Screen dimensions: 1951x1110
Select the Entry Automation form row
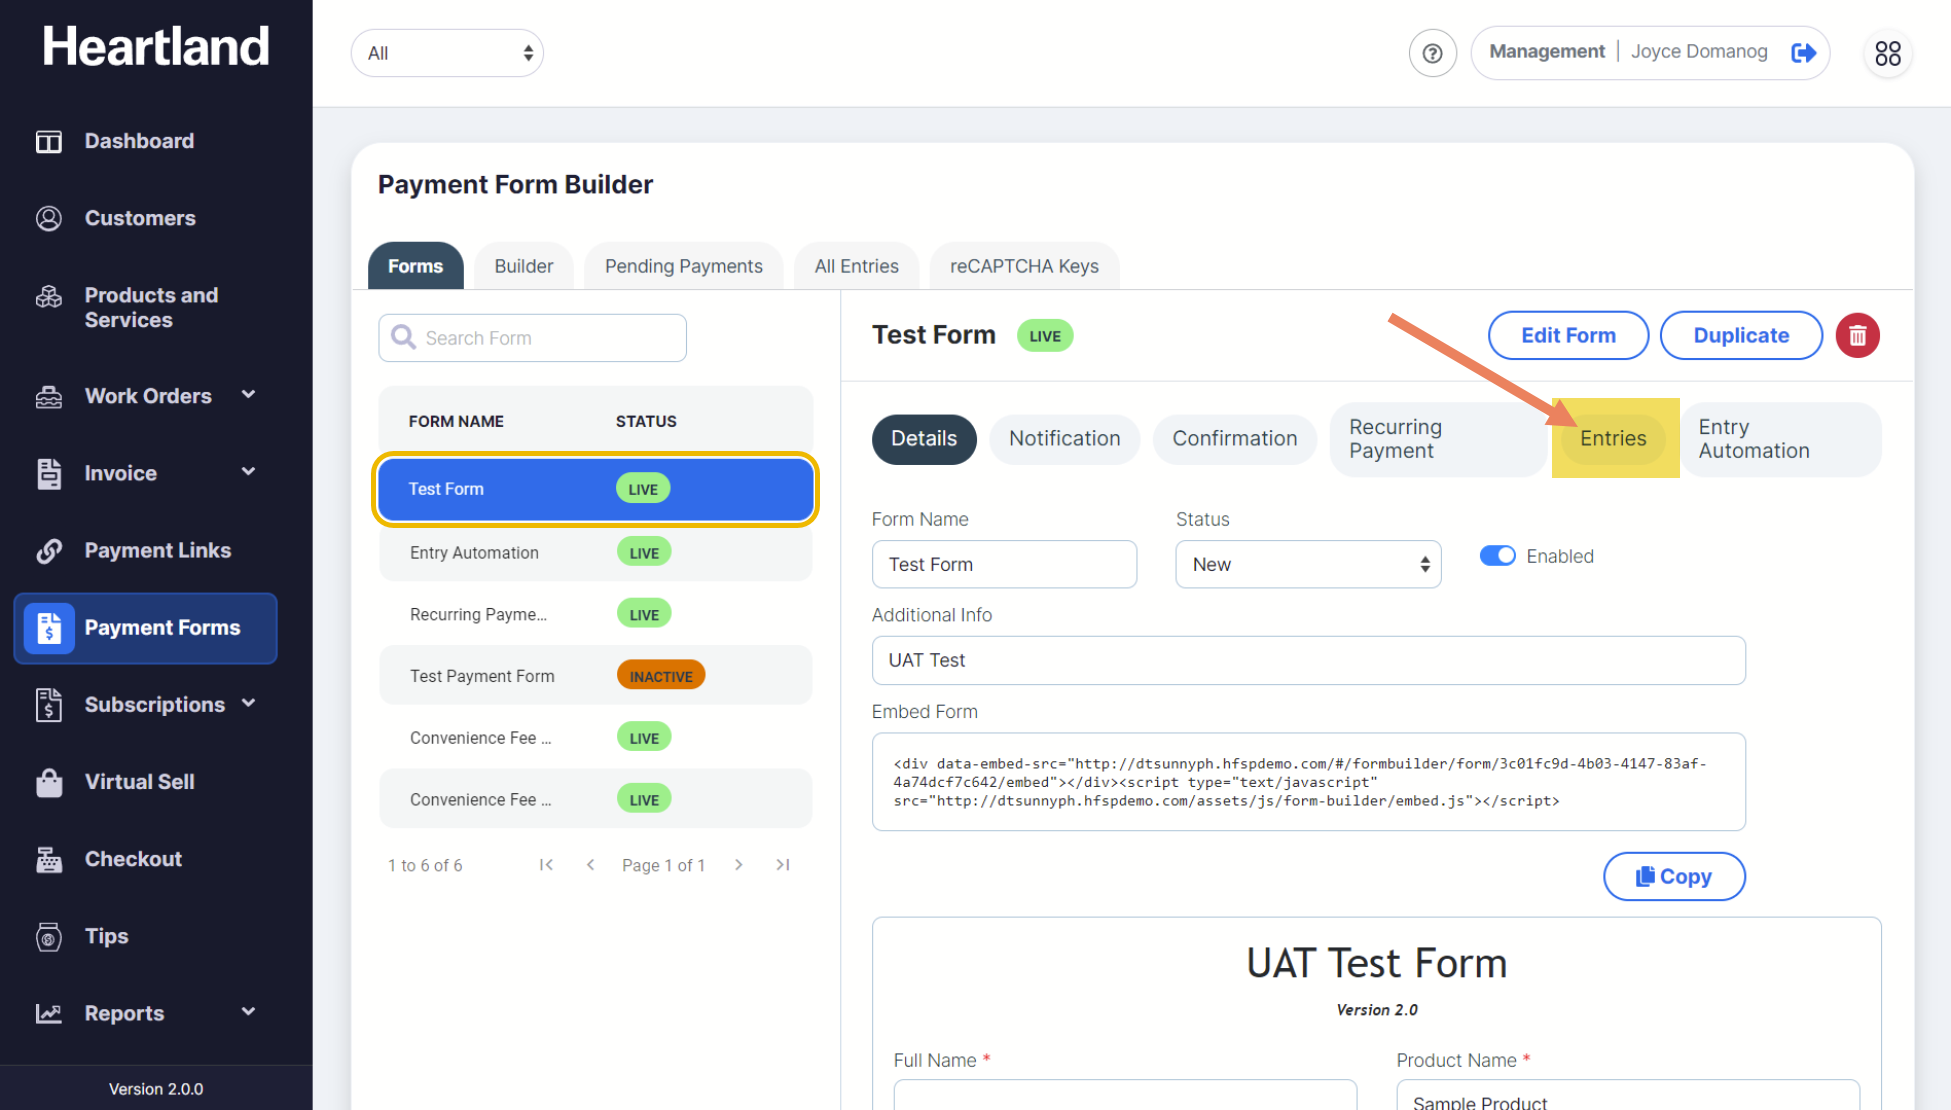coord(595,552)
